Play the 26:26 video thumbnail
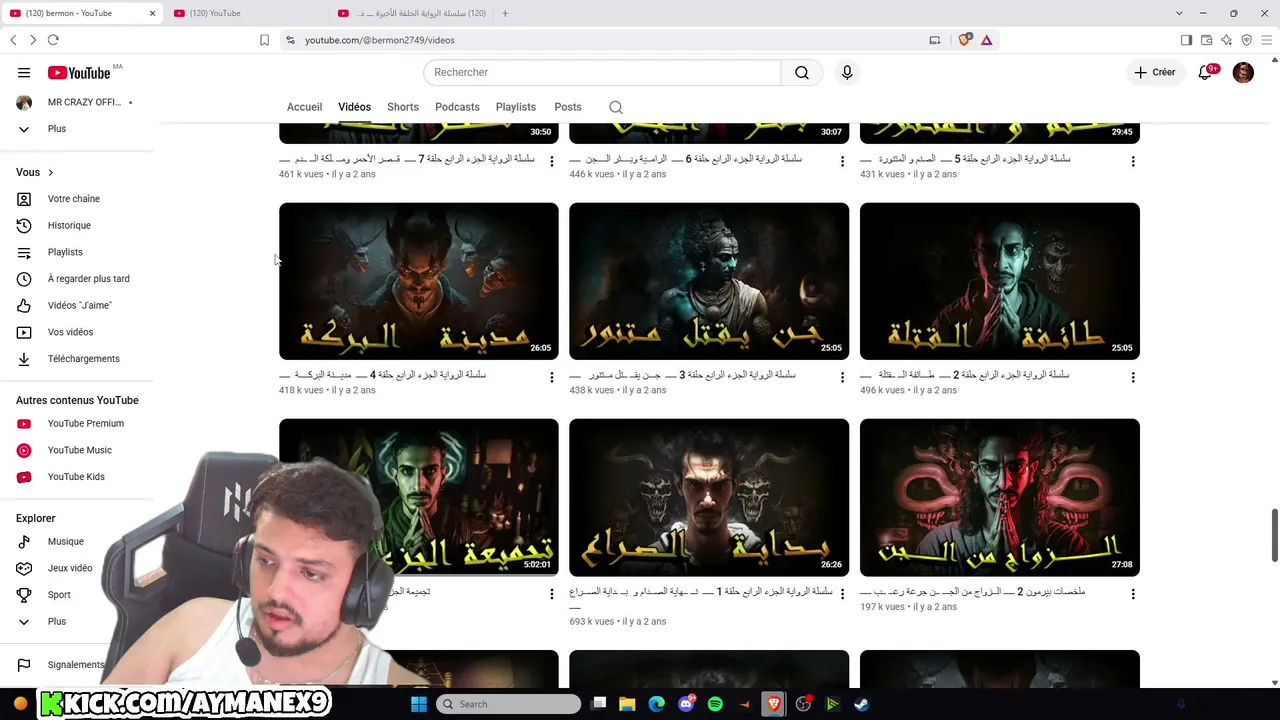Image resolution: width=1280 pixels, height=720 pixels. coord(709,497)
